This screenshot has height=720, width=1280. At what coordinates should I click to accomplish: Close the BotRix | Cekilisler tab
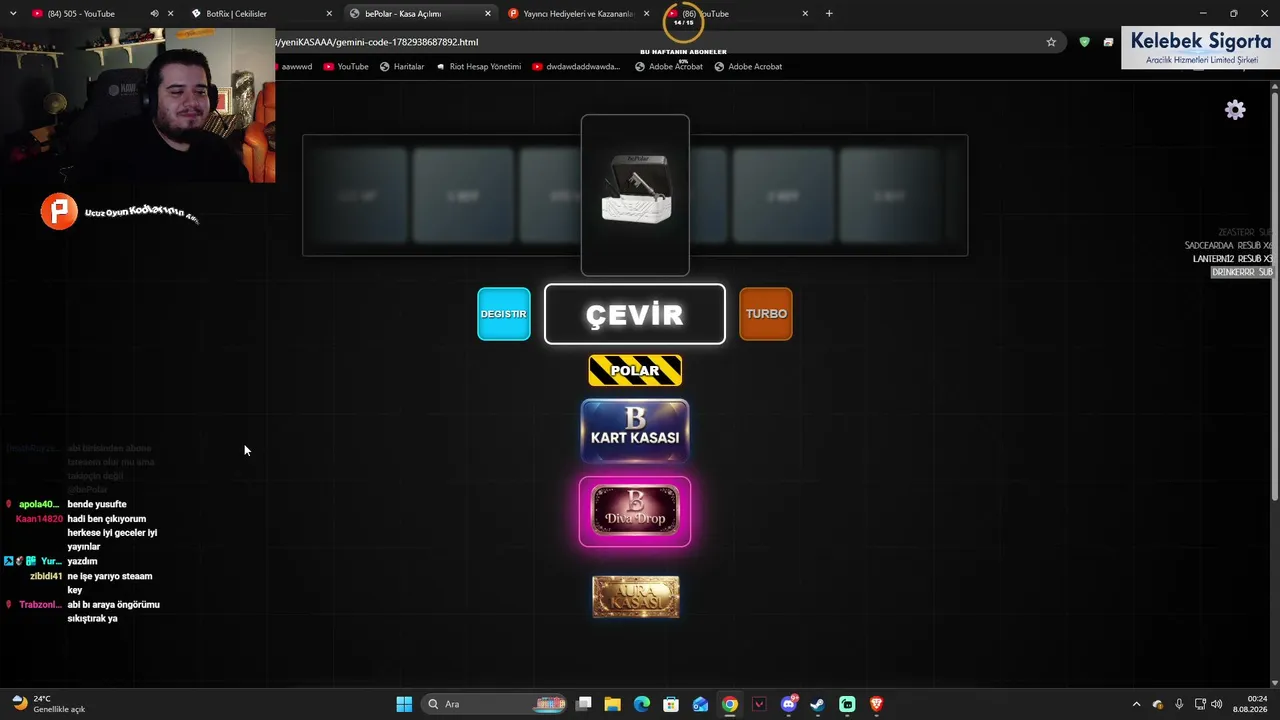[x=329, y=14]
